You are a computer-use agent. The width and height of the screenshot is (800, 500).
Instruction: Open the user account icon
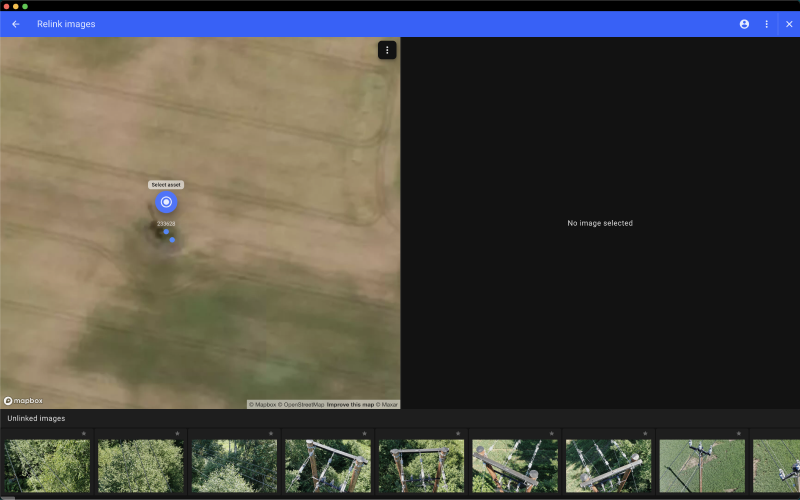pos(744,24)
